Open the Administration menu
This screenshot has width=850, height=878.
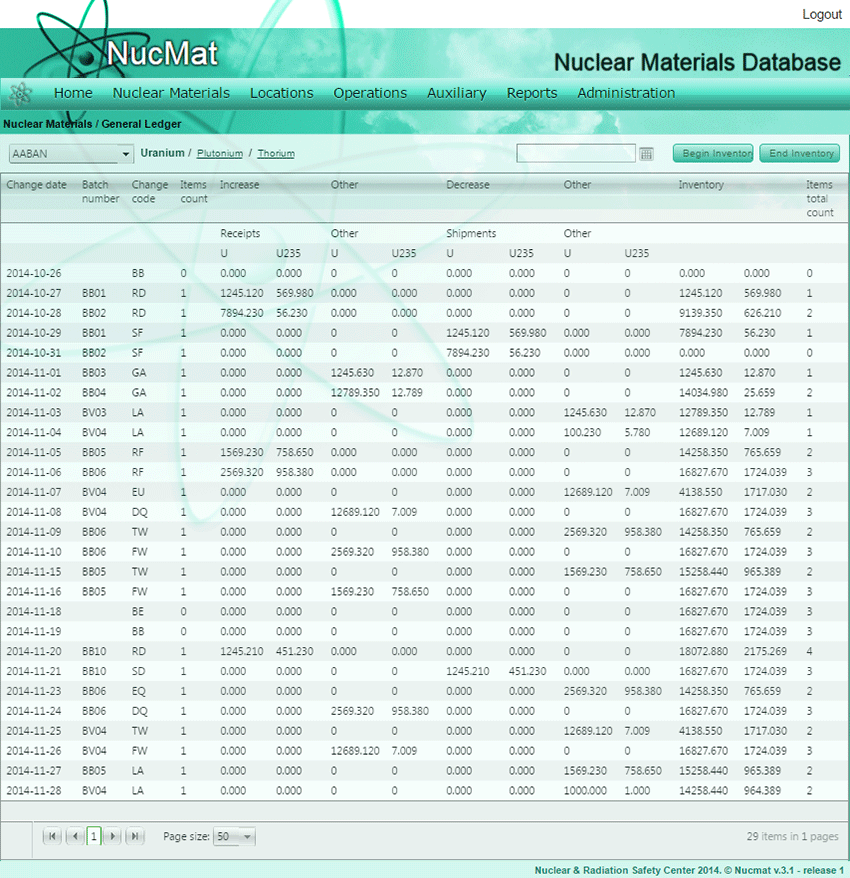click(626, 93)
